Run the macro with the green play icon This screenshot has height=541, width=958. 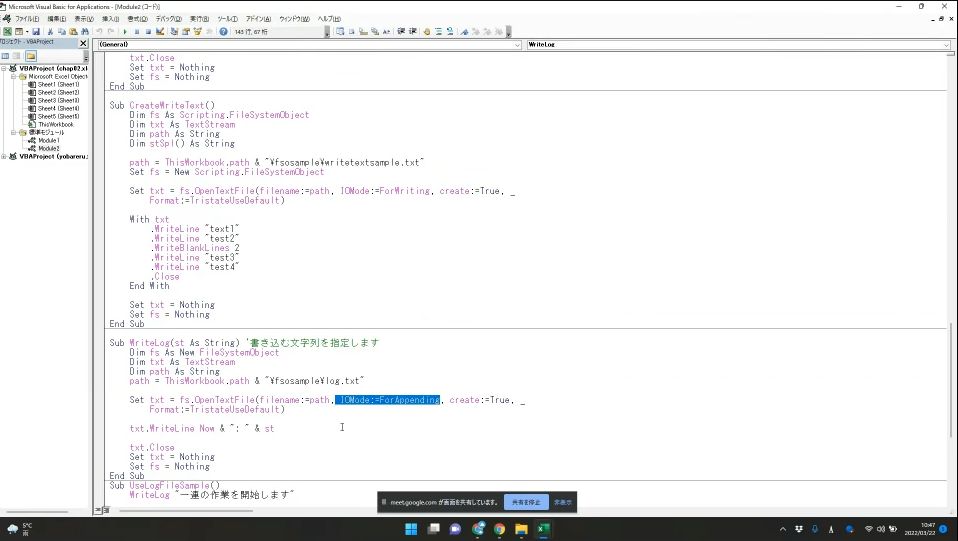124,31
